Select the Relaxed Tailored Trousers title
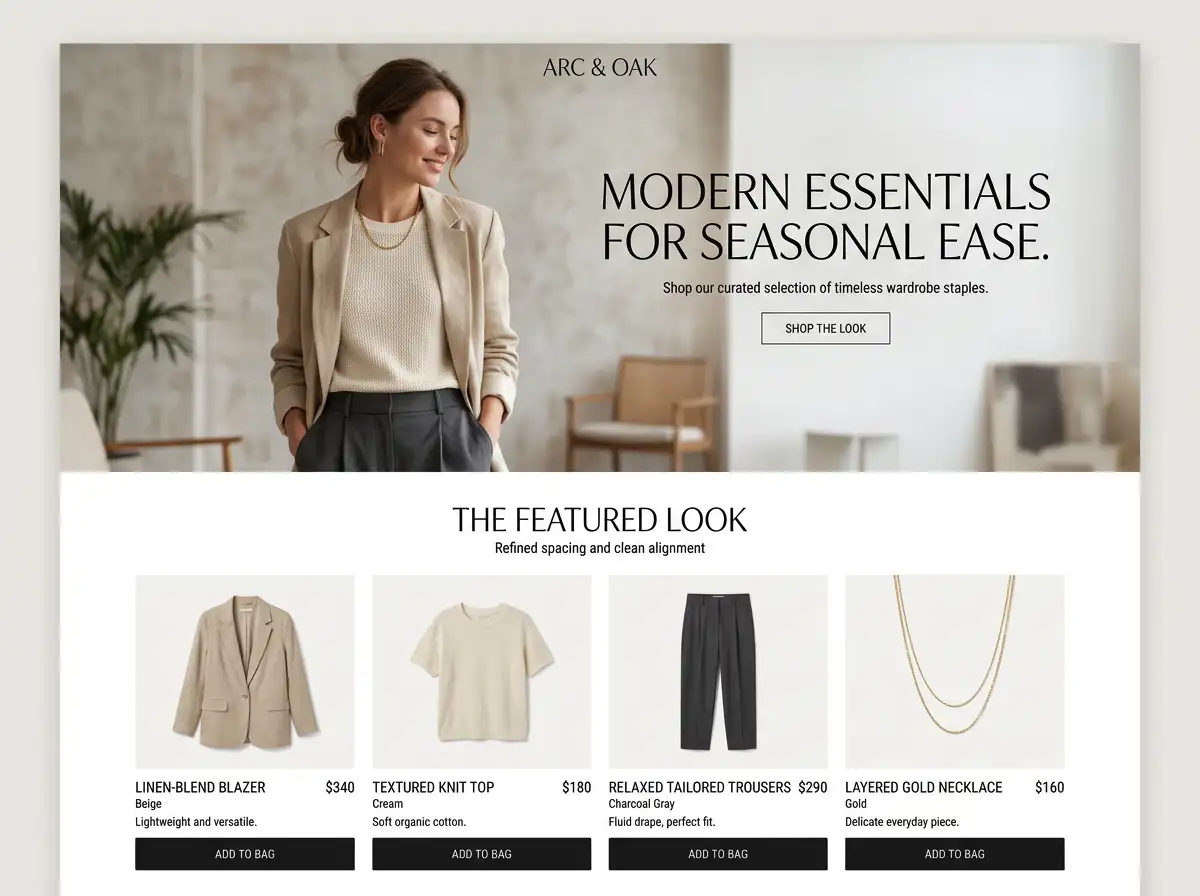 tap(699, 787)
